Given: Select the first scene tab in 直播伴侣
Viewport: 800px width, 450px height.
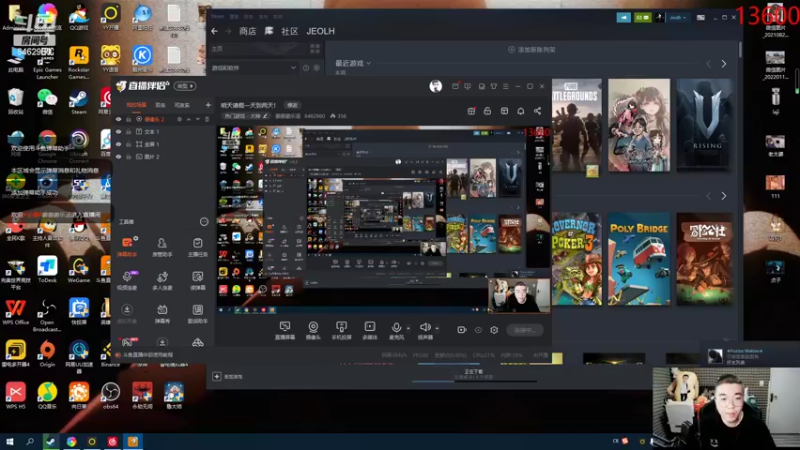Looking at the screenshot, I should coord(136,105).
